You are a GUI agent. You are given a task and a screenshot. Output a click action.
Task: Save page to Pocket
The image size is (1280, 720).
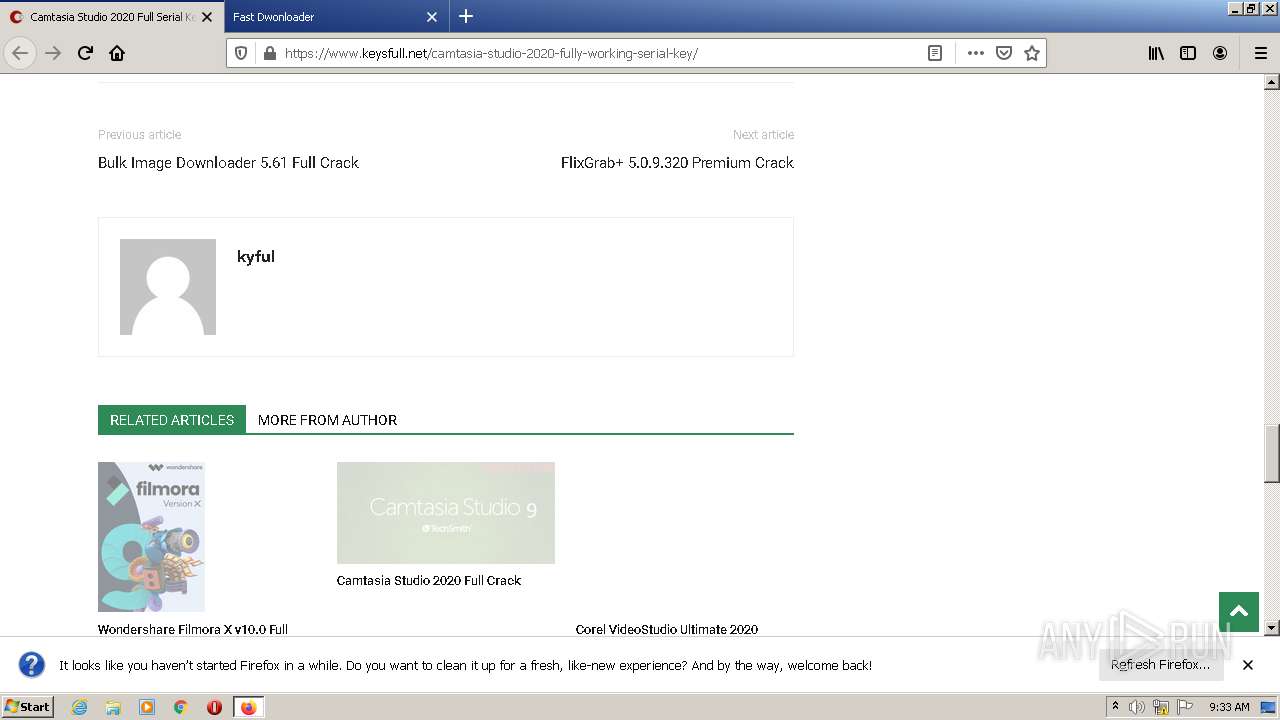click(x=1004, y=53)
